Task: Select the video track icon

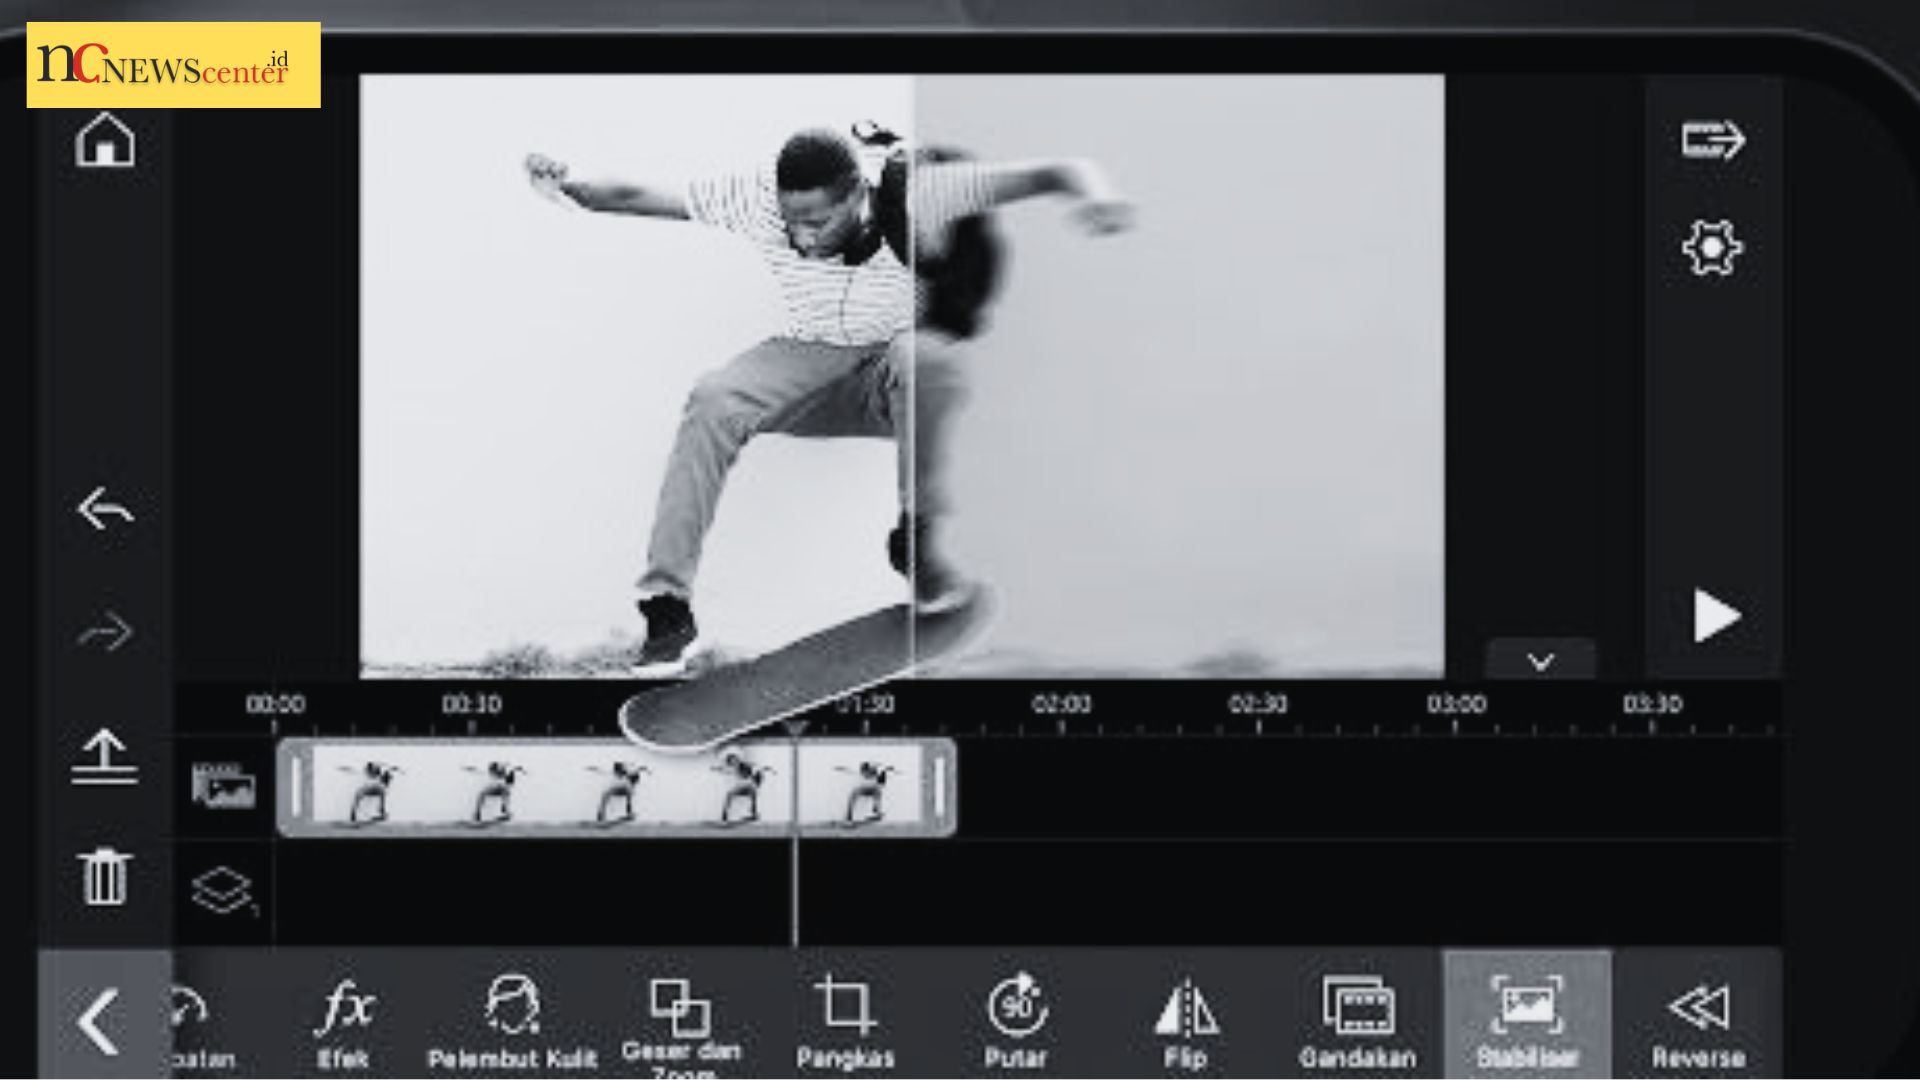Action: (x=223, y=786)
